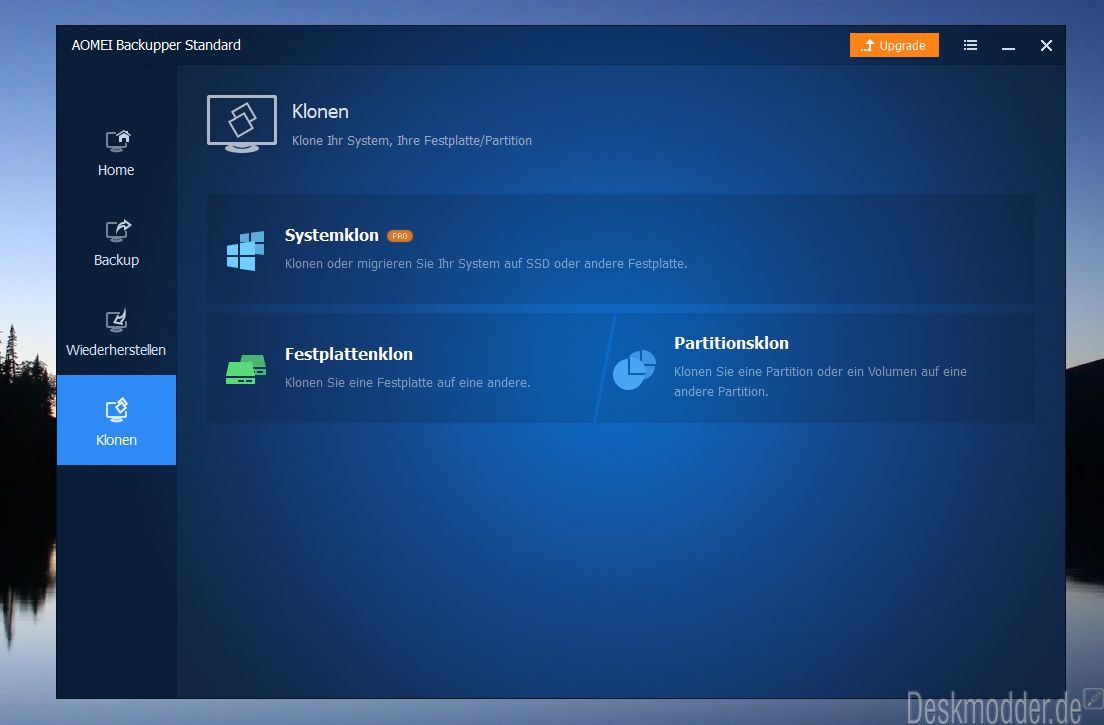Click the large Klonen monitor icon in header

pyautogui.click(x=242, y=124)
